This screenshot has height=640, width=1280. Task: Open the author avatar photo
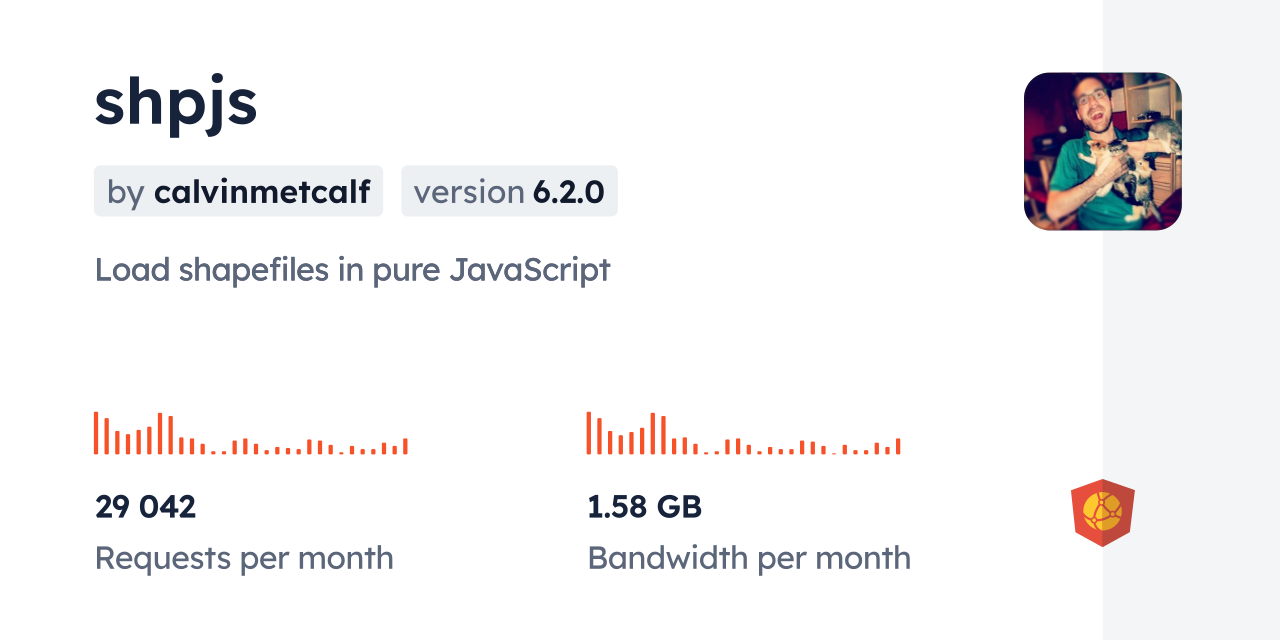(x=1102, y=151)
